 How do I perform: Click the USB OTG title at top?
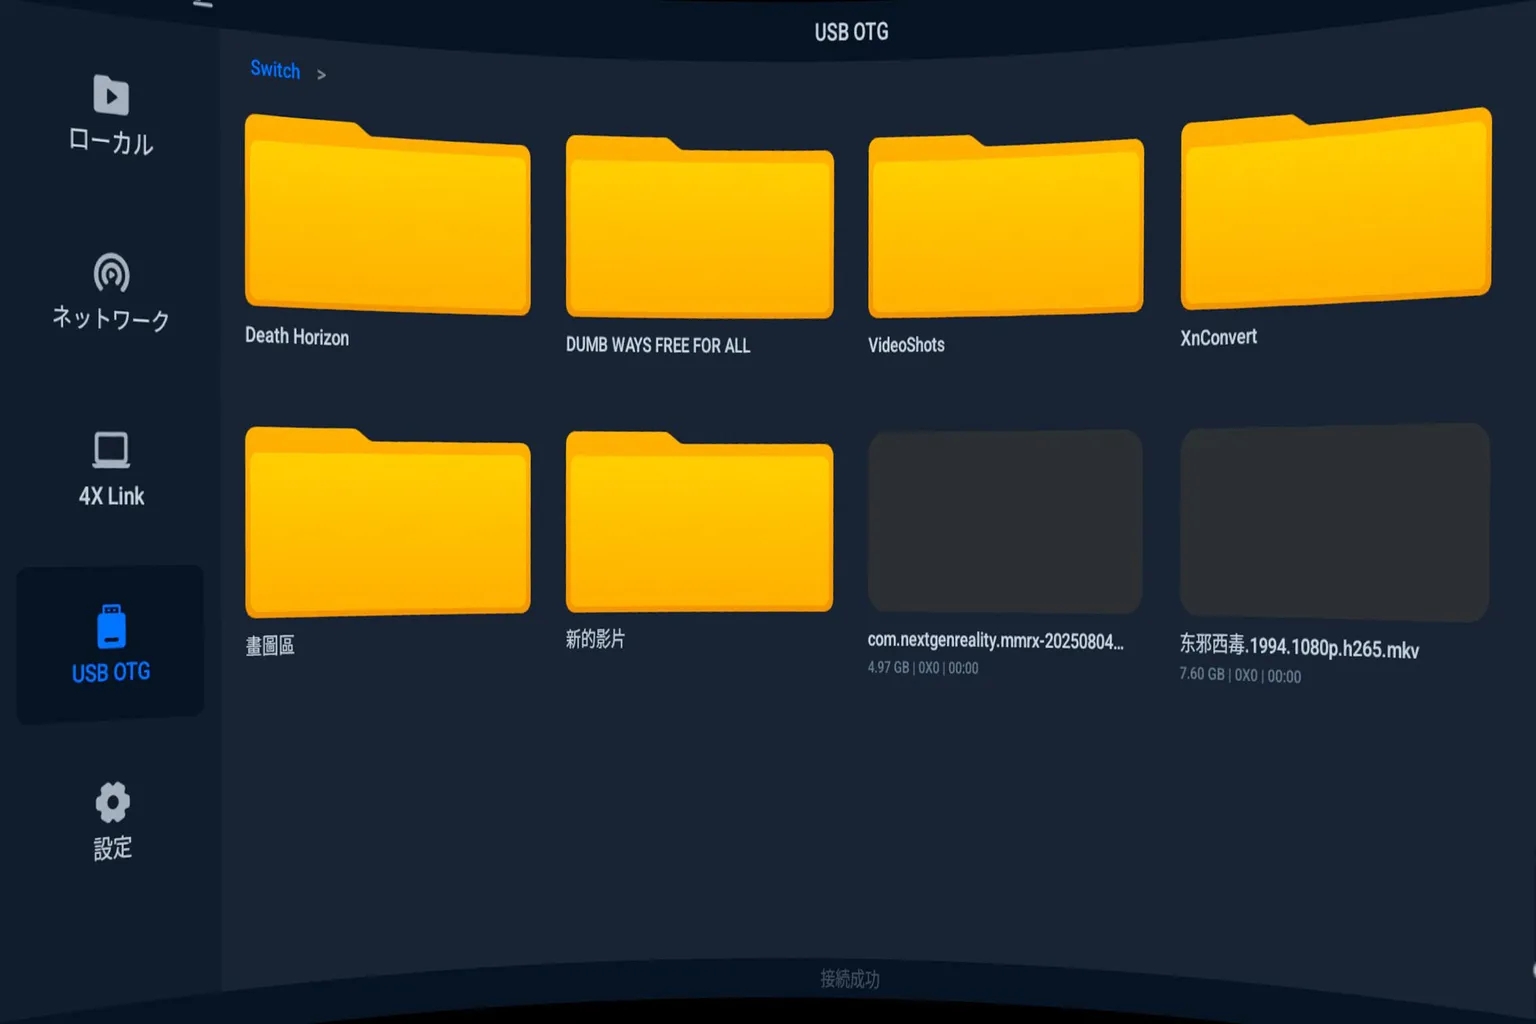(x=851, y=32)
